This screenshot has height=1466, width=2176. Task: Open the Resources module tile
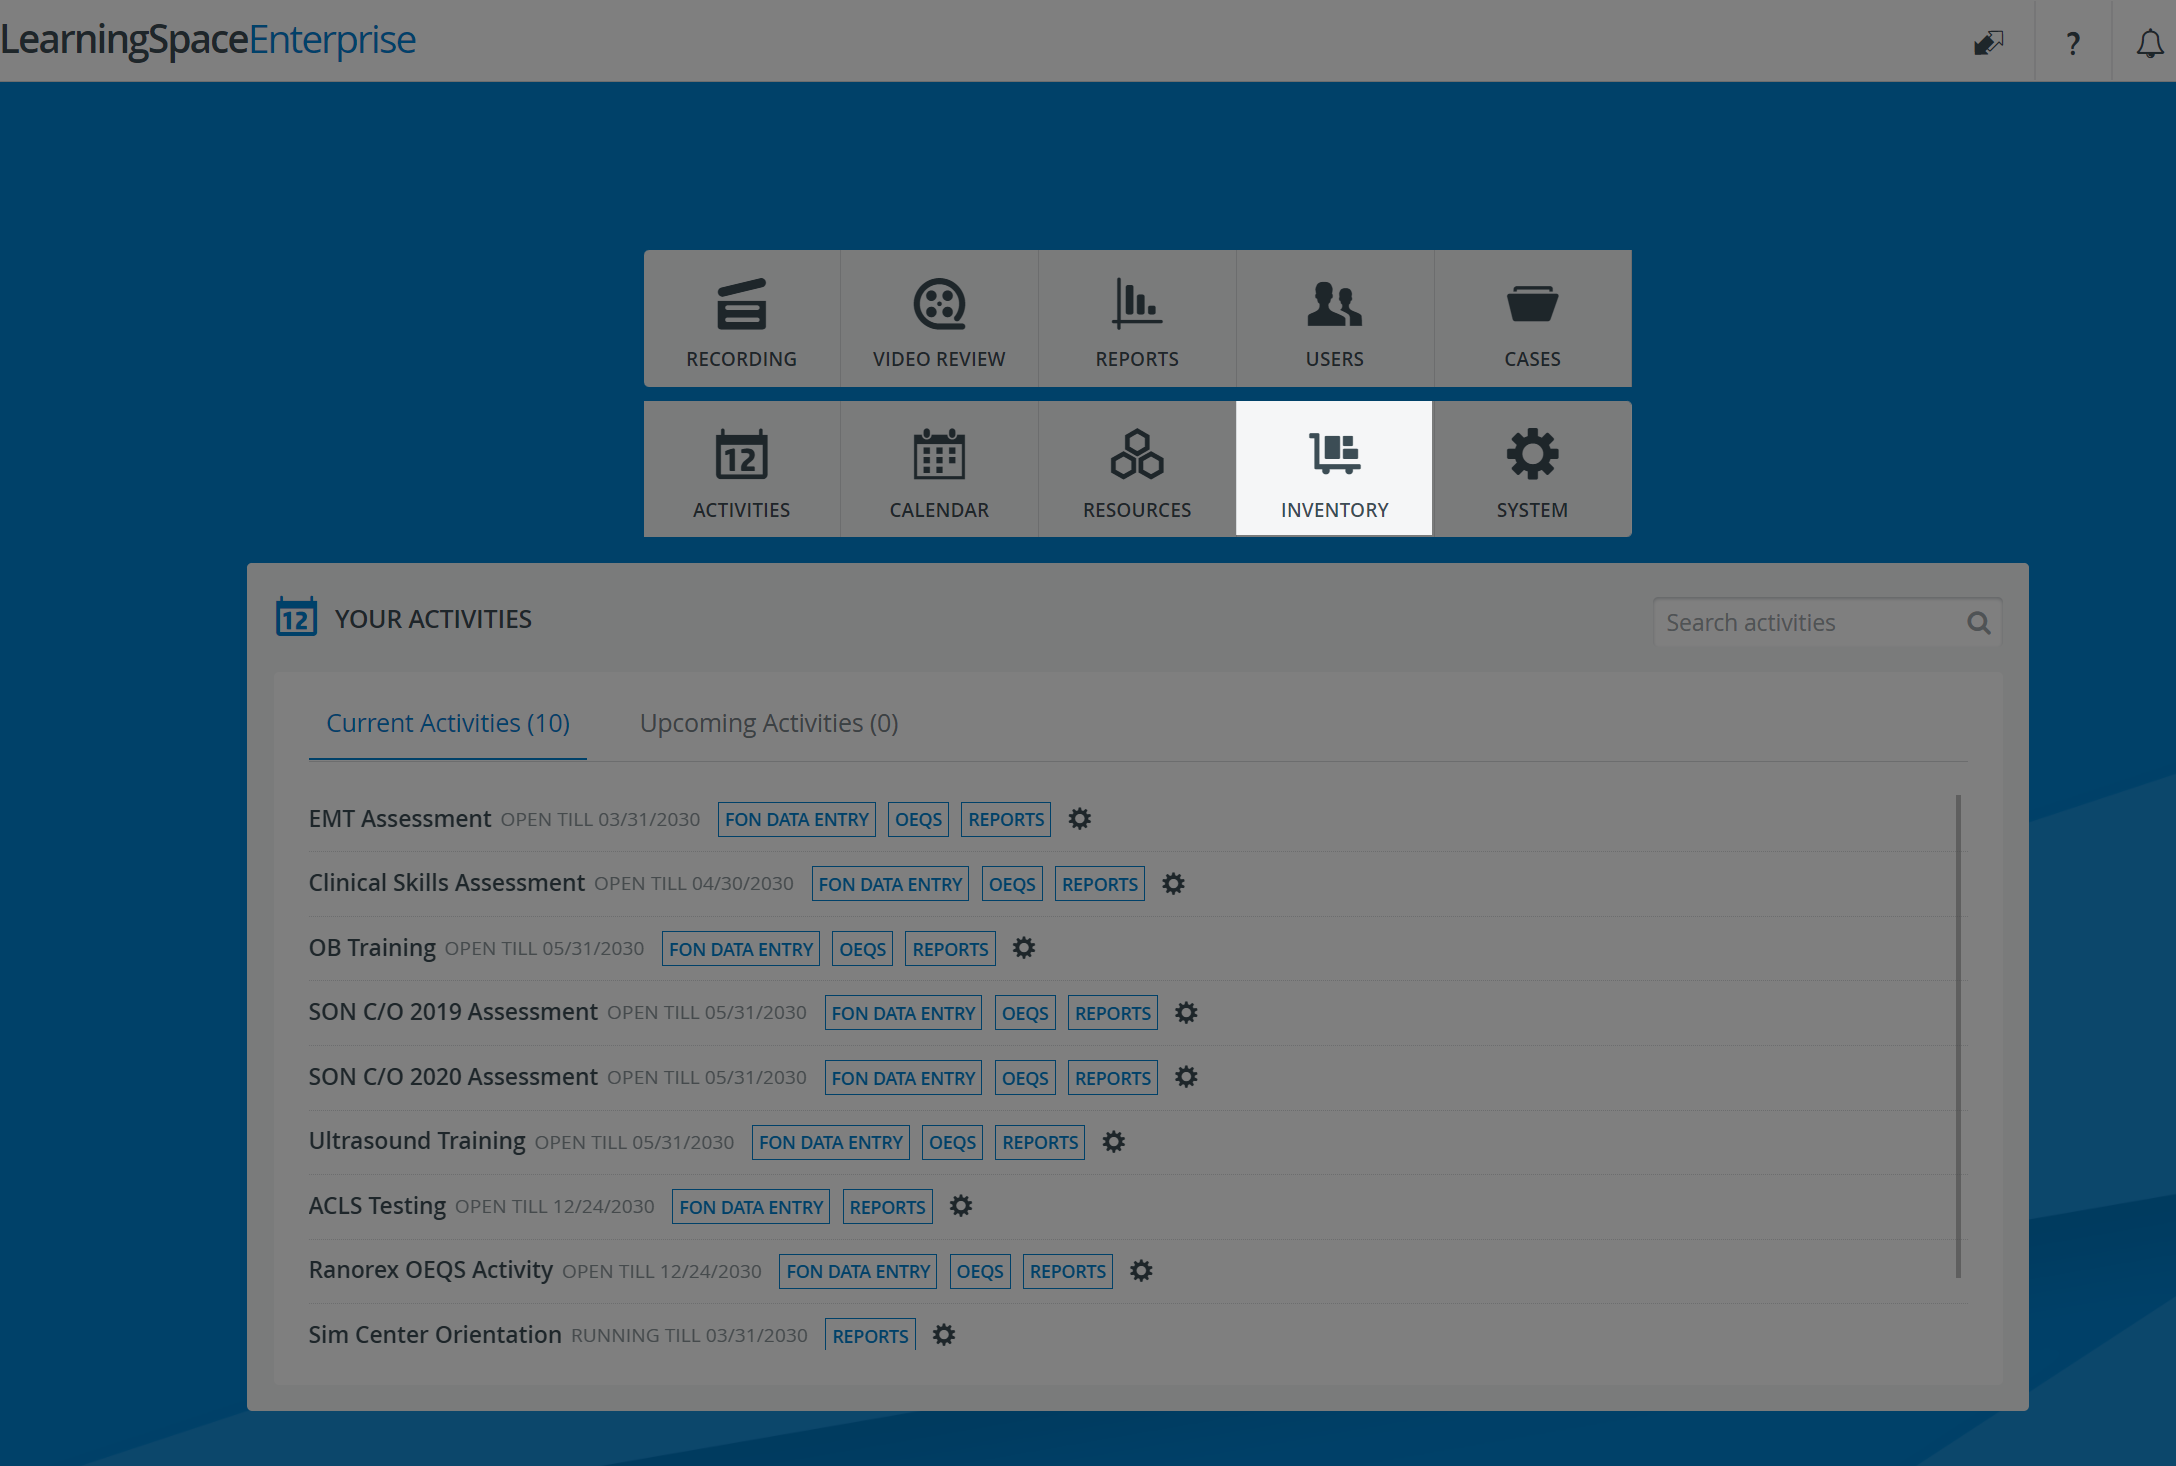(1137, 468)
